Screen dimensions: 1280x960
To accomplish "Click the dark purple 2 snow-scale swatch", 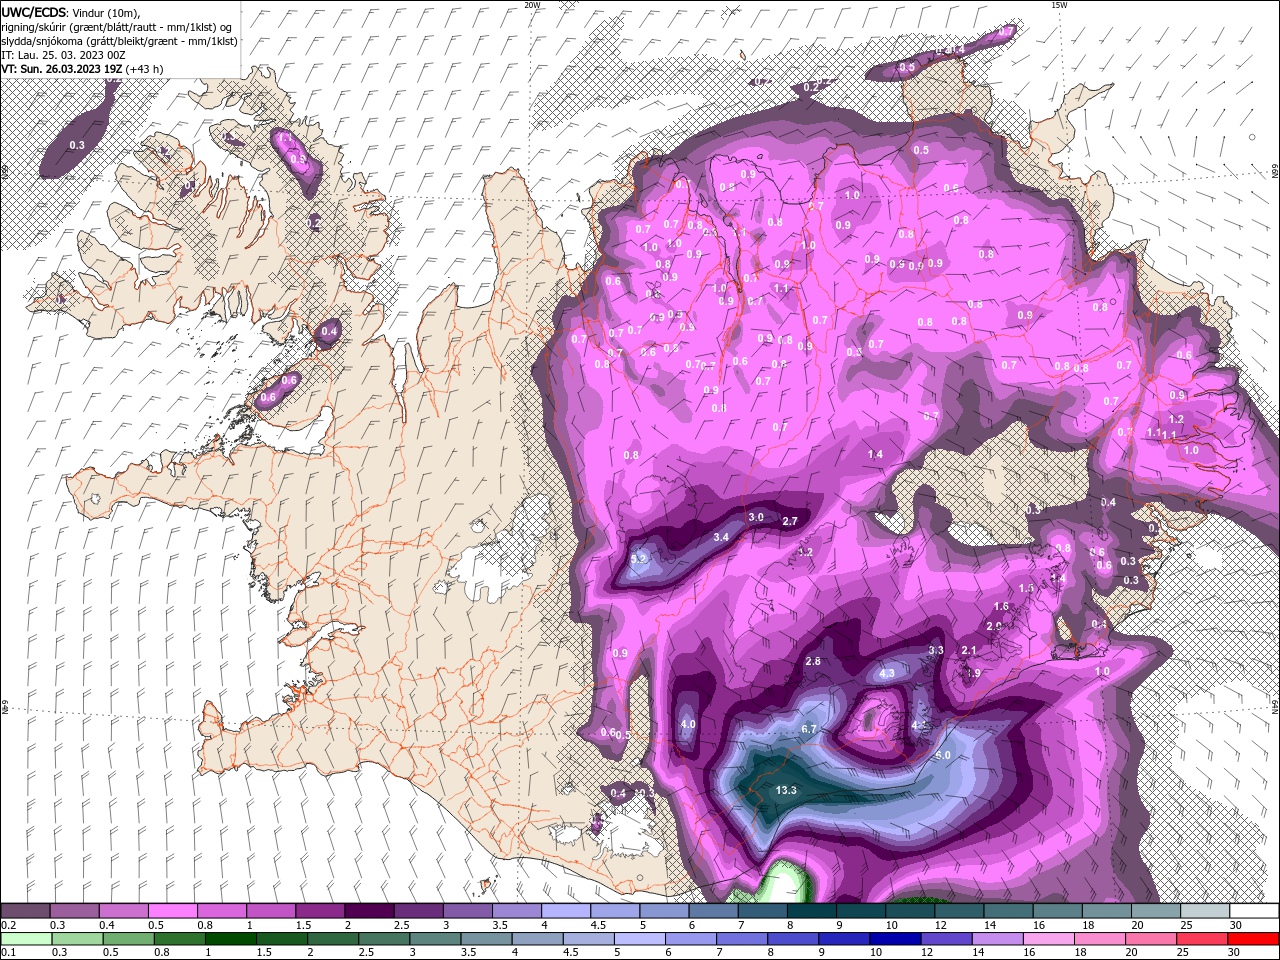I will tap(369, 911).
